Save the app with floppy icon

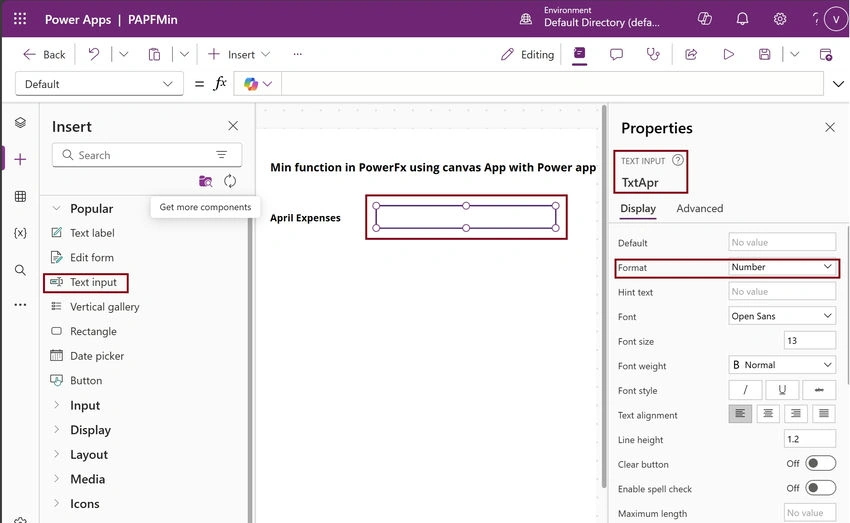[764, 54]
